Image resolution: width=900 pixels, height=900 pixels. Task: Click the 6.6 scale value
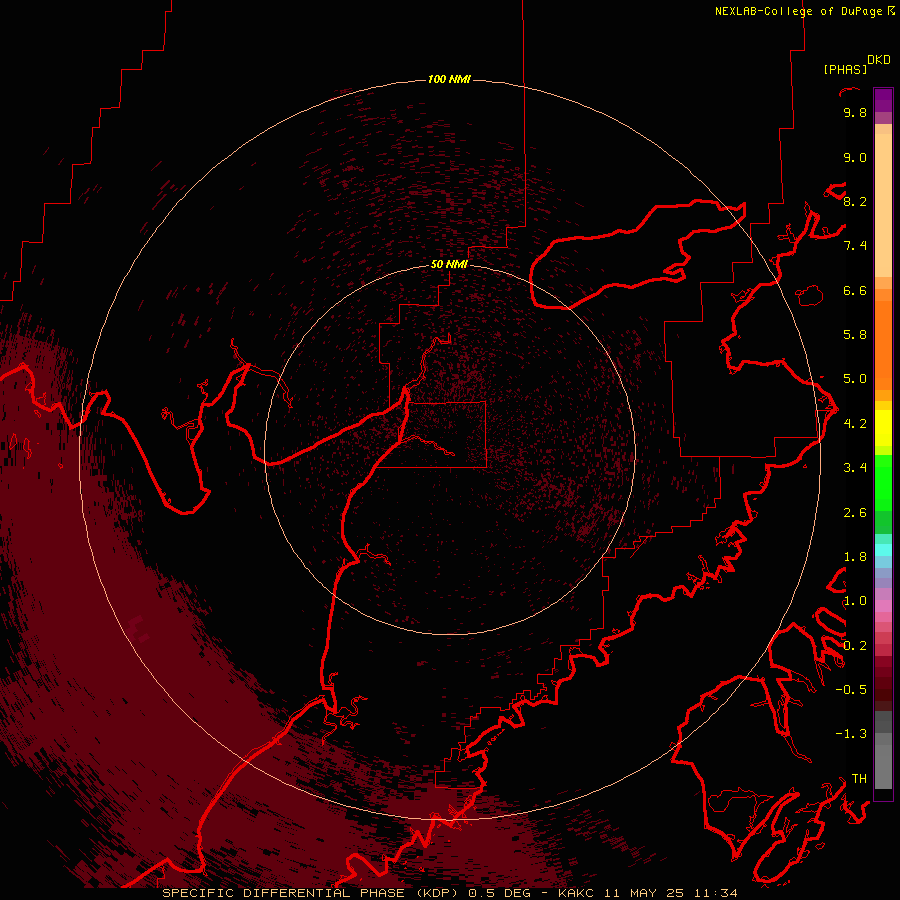[x=855, y=290]
